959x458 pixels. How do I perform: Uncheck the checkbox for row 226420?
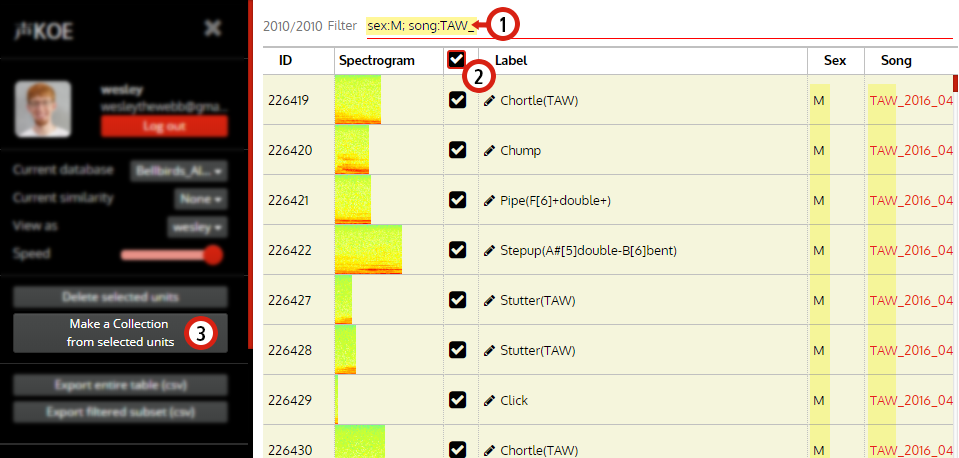tap(457, 150)
